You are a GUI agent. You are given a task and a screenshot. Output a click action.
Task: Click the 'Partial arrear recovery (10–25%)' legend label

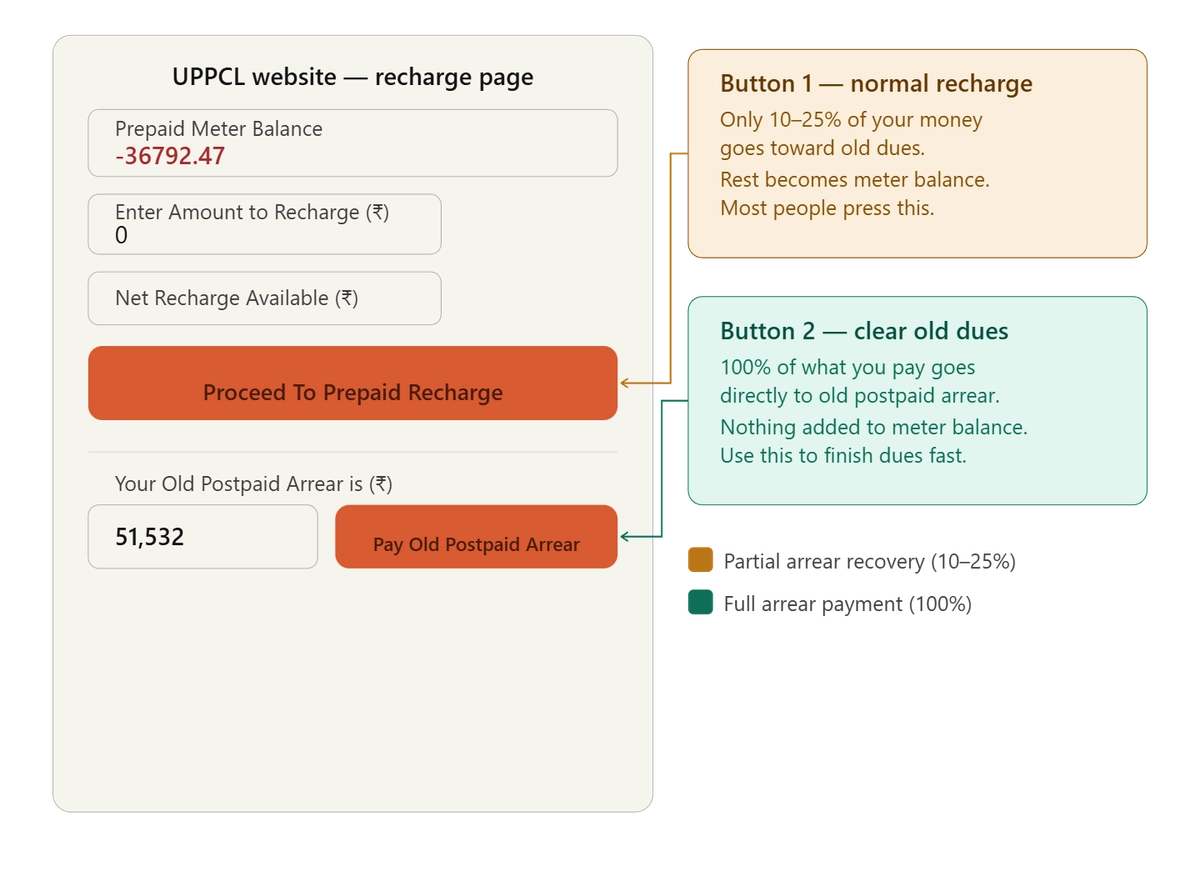[870, 562]
